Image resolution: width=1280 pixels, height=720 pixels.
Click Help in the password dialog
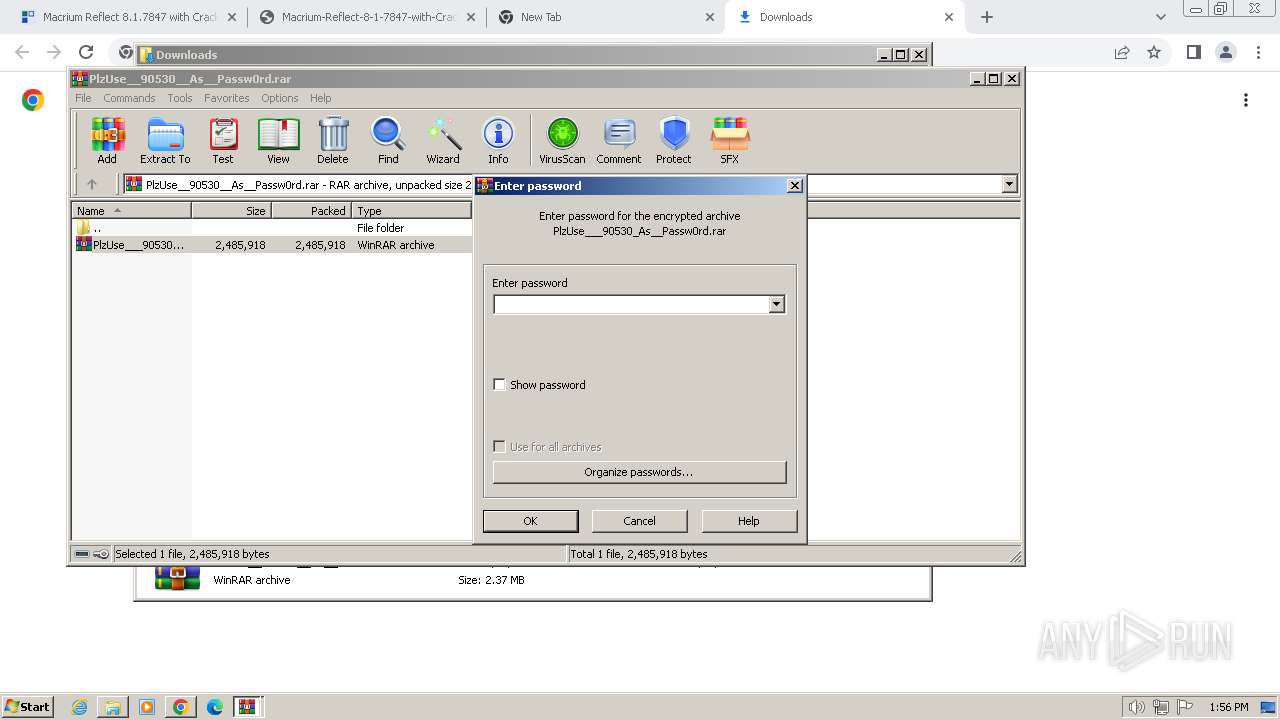coord(749,521)
